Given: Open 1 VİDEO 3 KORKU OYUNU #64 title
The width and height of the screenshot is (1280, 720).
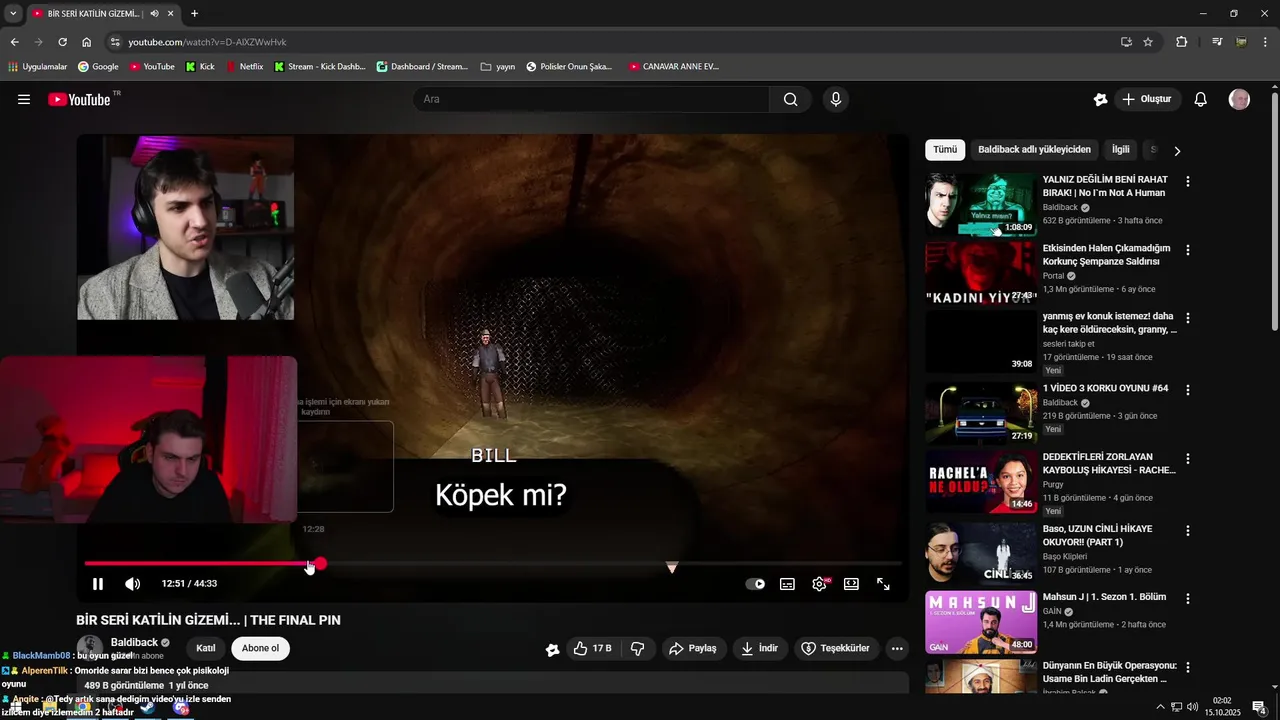Looking at the screenshot, I should click(x=1105, y=388).
